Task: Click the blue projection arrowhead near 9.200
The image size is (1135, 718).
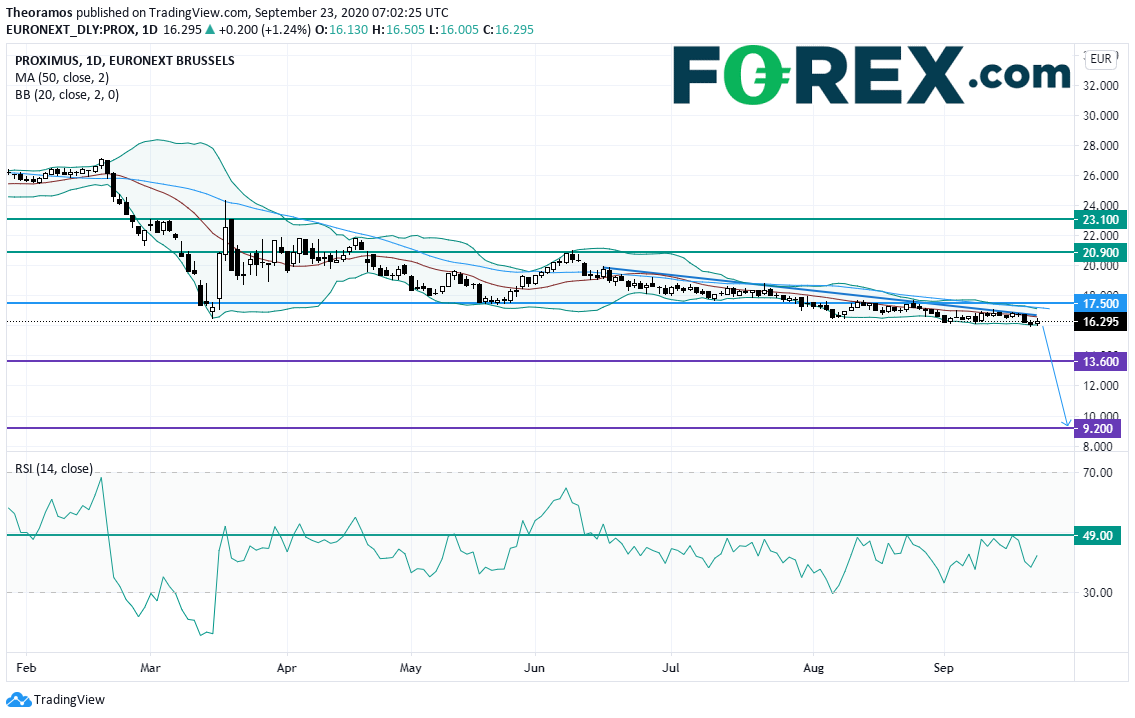Action: point(1068,425)
